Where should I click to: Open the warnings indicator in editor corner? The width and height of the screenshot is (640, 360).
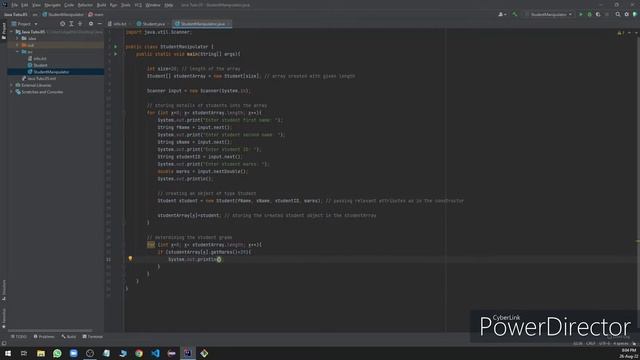[x=621, y=32]
